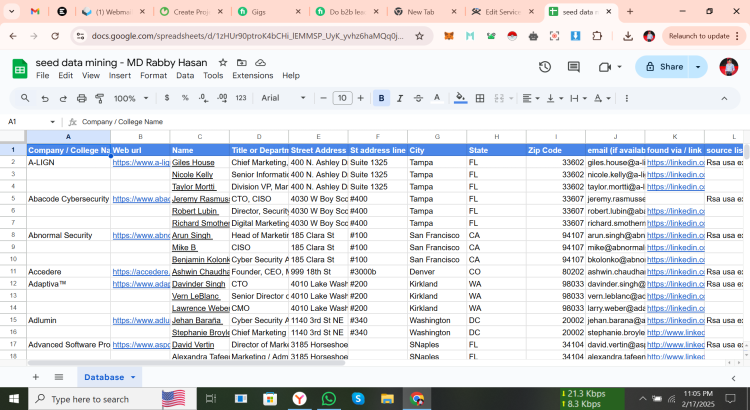Open text wrapping dropdown

point(578,98)
